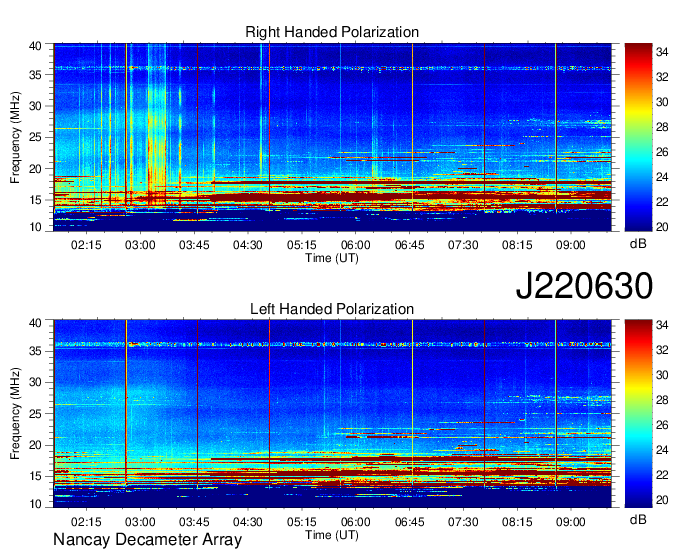Click the 26 value on bottom color bar
Viewport: 680px width, 552px height.
(662, 425)
